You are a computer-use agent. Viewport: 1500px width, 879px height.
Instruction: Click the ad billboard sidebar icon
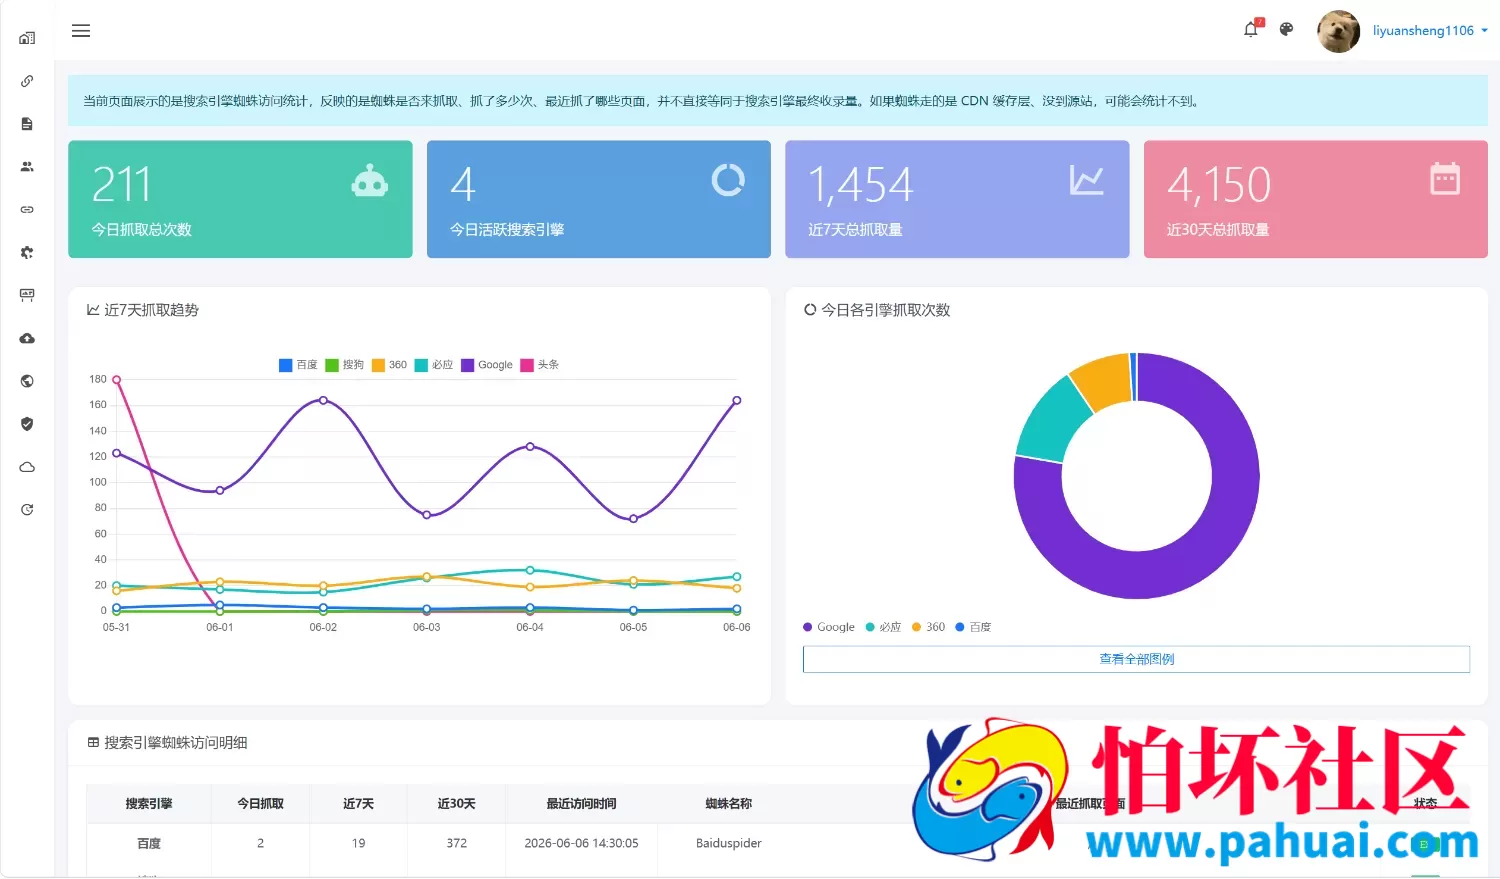27,295
